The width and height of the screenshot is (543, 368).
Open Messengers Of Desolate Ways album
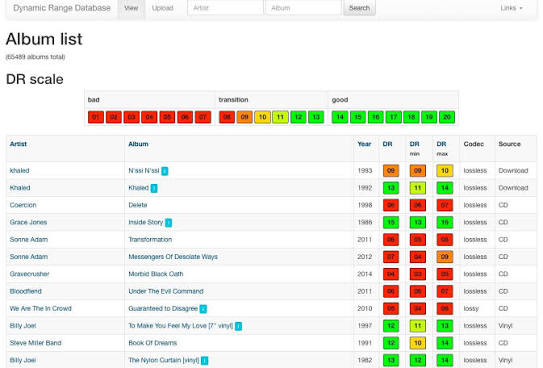tap(173, 257)
